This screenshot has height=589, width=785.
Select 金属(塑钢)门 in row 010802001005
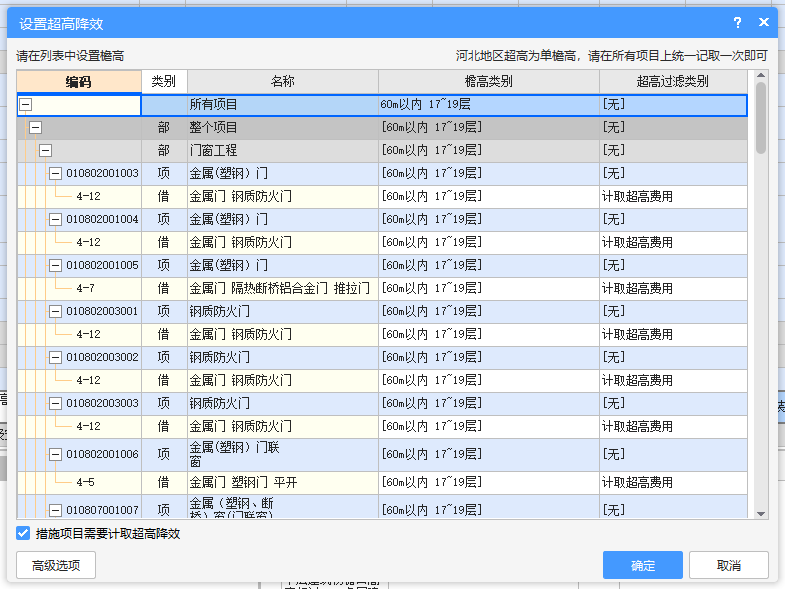tap(283, 265)
